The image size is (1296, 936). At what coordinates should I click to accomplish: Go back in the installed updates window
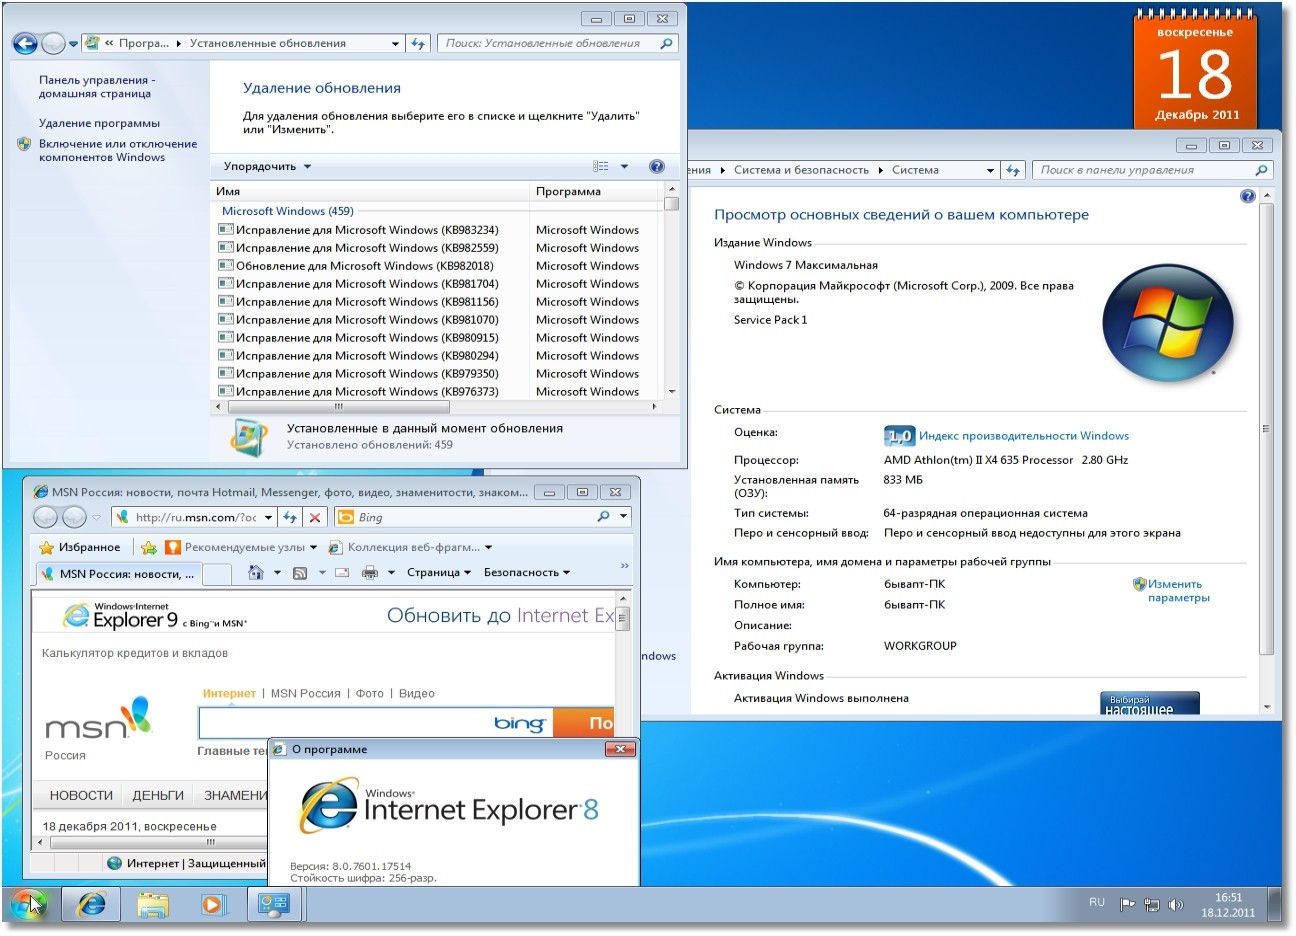[x=25, y=43]
